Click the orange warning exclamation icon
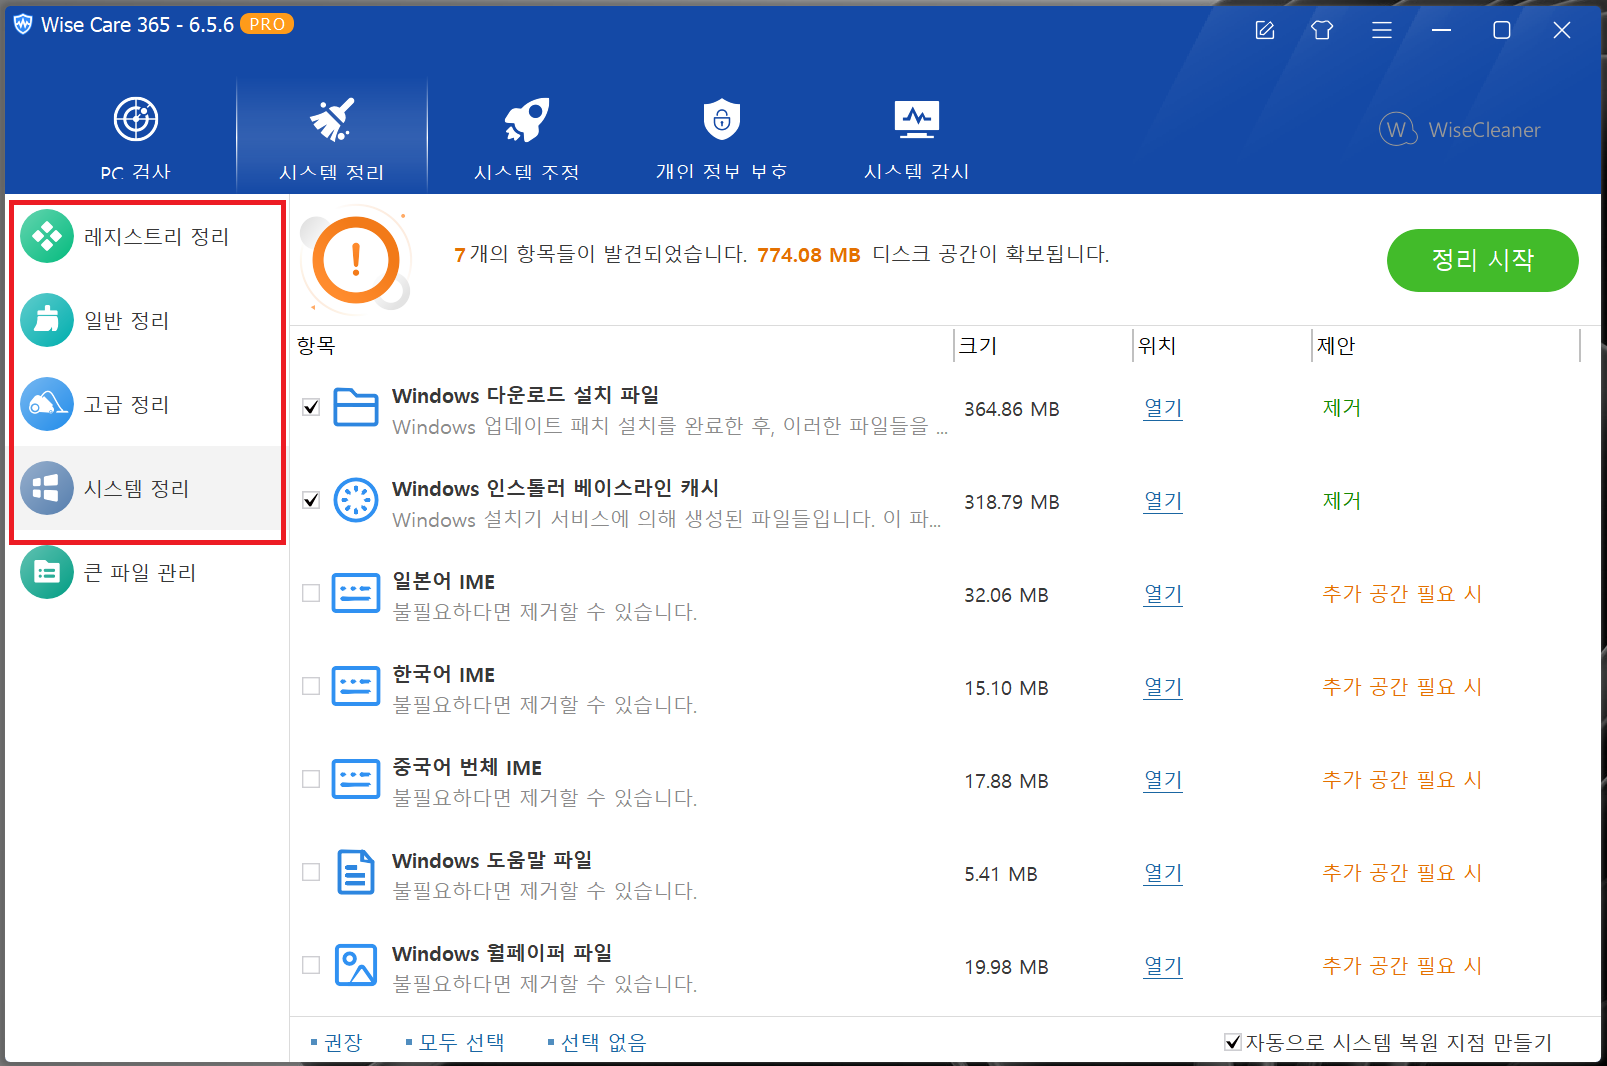 [356, 260]
